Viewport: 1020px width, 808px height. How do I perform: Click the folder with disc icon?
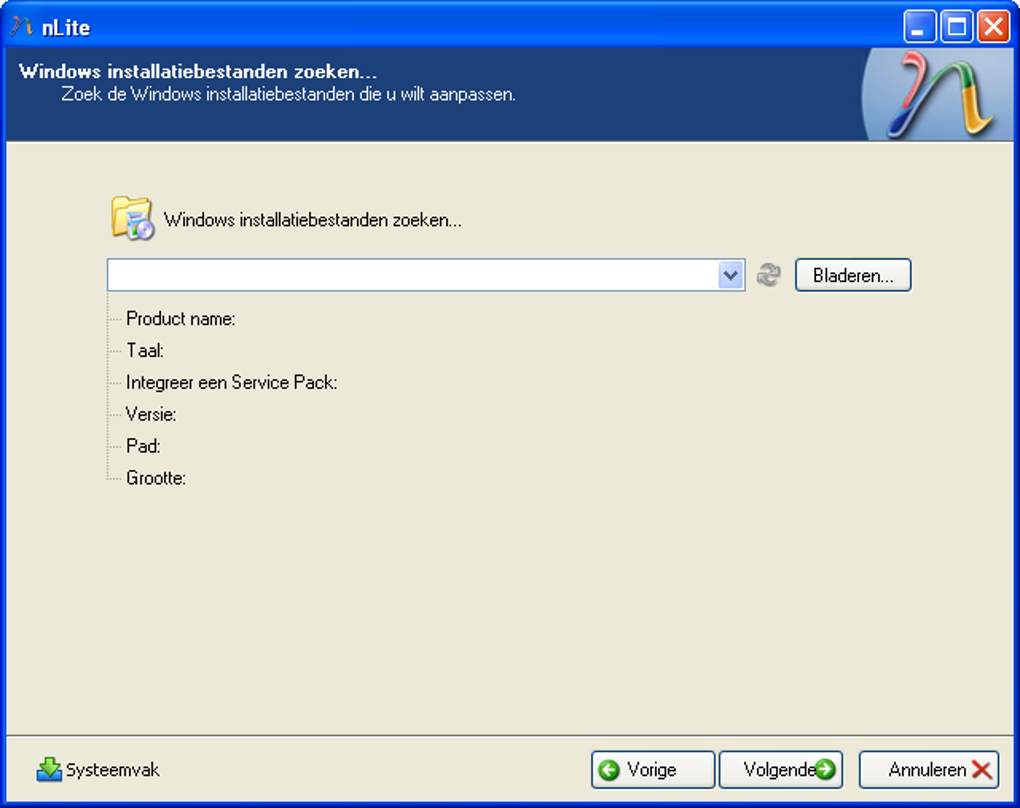(x=132, y=219)
